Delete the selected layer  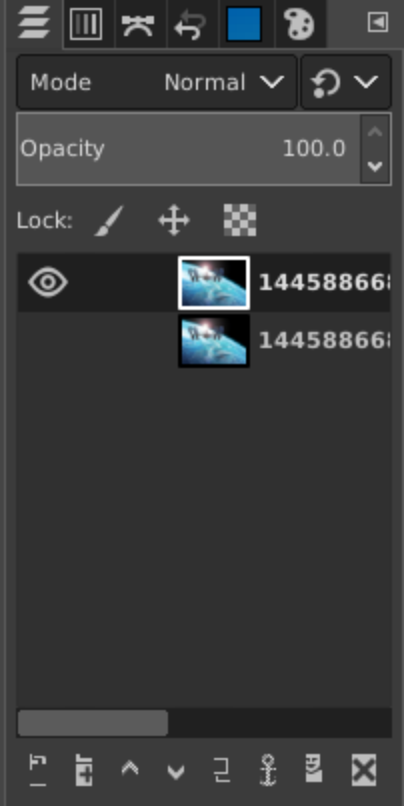point(364,770)
